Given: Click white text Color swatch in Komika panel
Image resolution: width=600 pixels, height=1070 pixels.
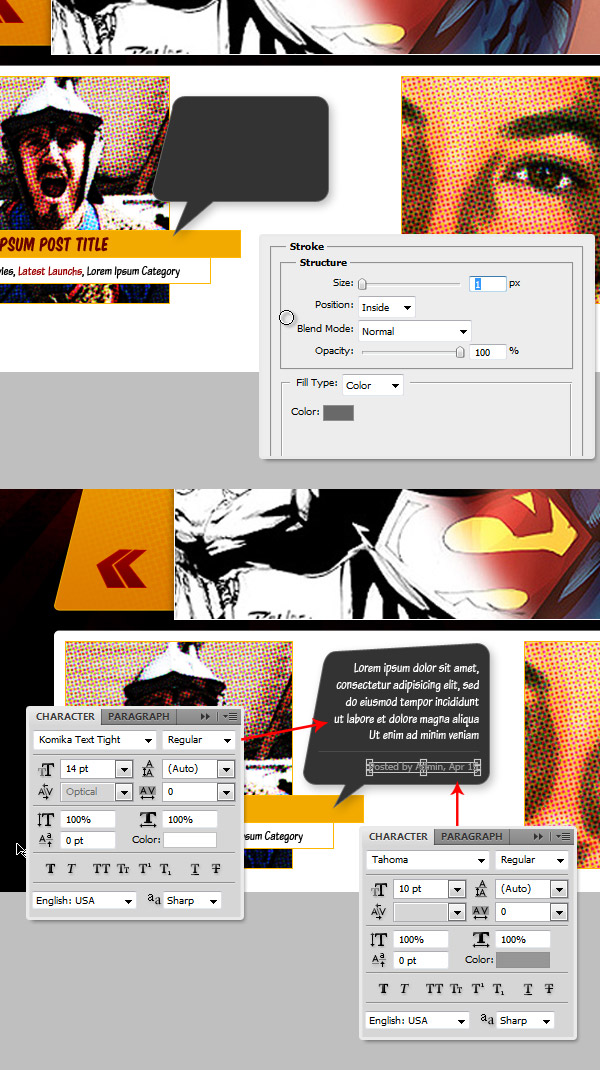Looking at the screenshot, I should (x=190, y=840).
